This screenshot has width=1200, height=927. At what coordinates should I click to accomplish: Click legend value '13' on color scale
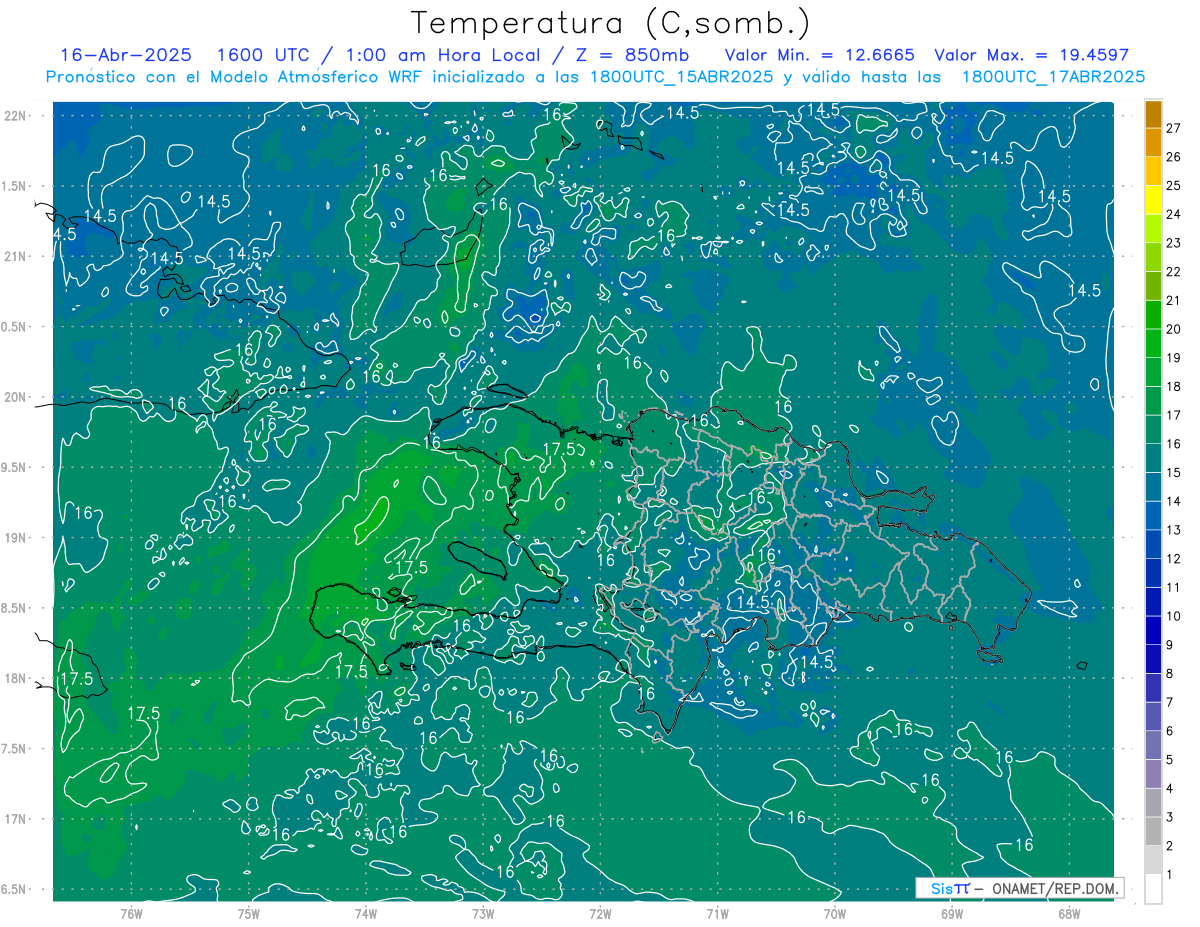tap(1173, 530)
